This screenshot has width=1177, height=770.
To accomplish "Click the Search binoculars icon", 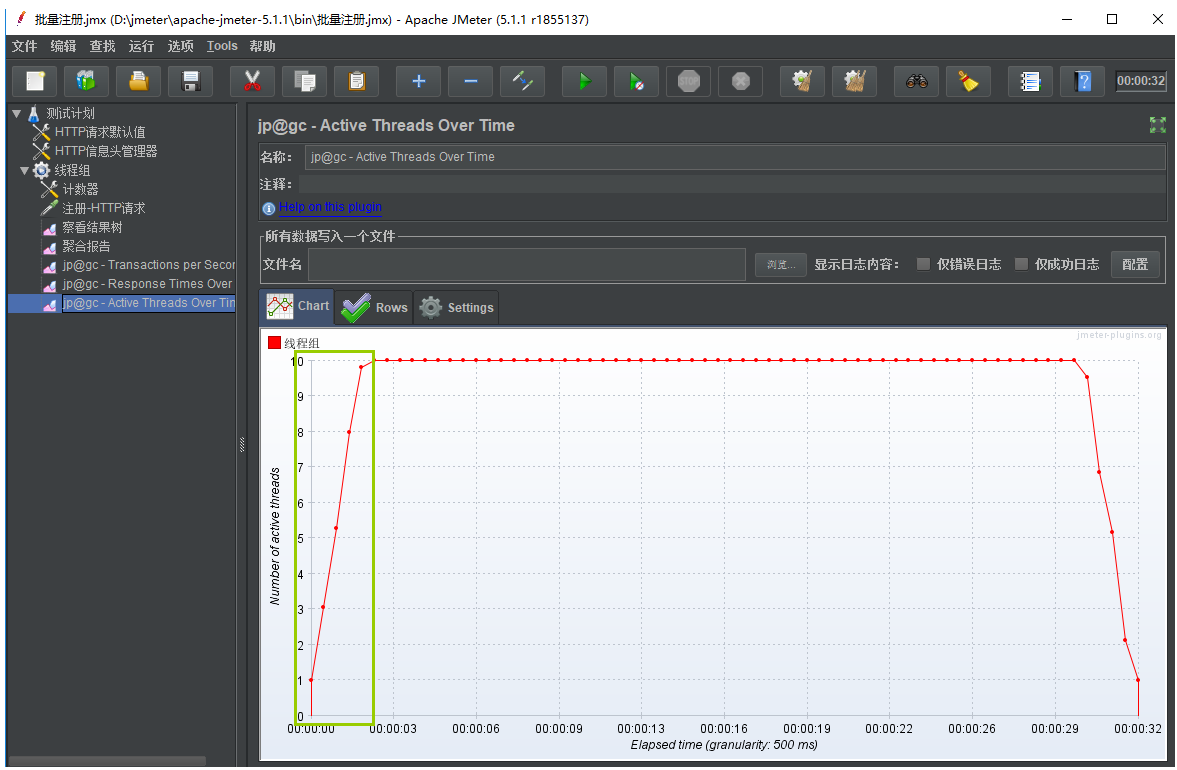I will tap(917, 81).
